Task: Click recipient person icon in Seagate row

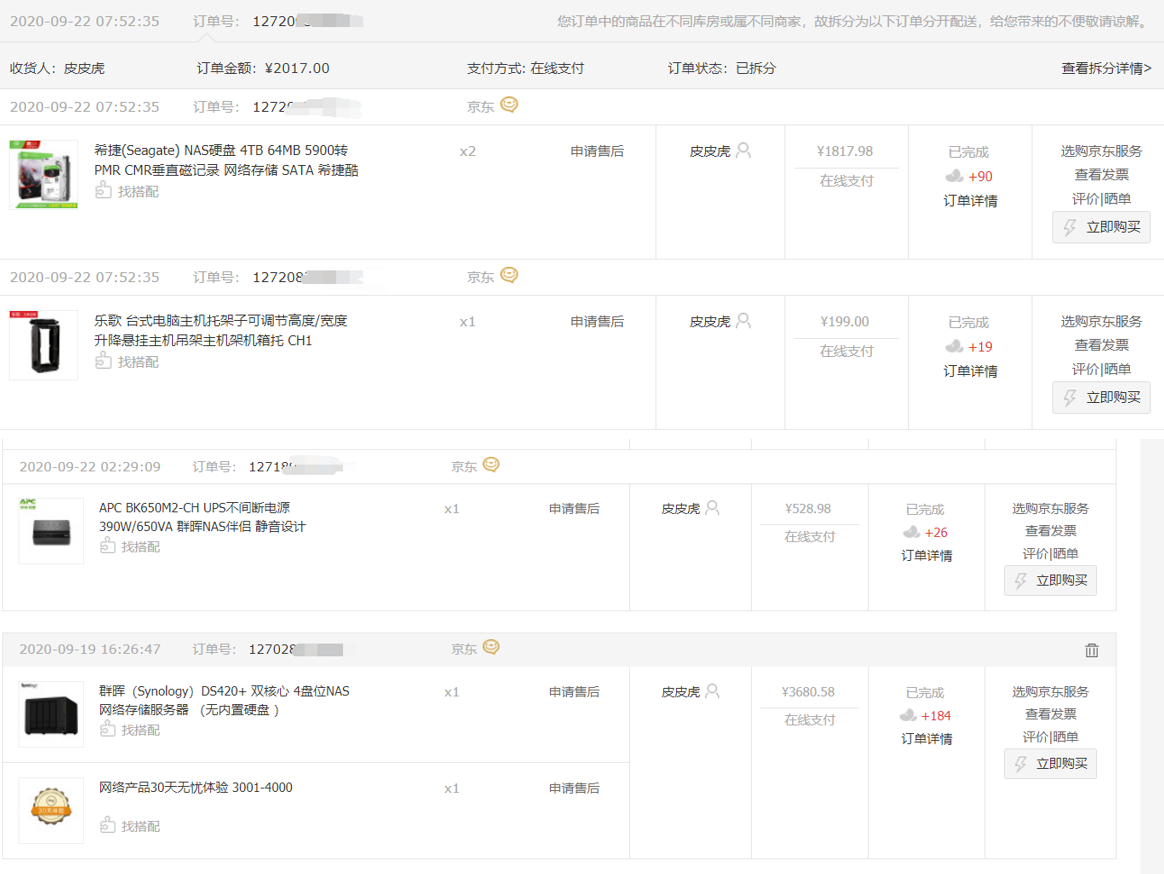Action: (743, 150)
